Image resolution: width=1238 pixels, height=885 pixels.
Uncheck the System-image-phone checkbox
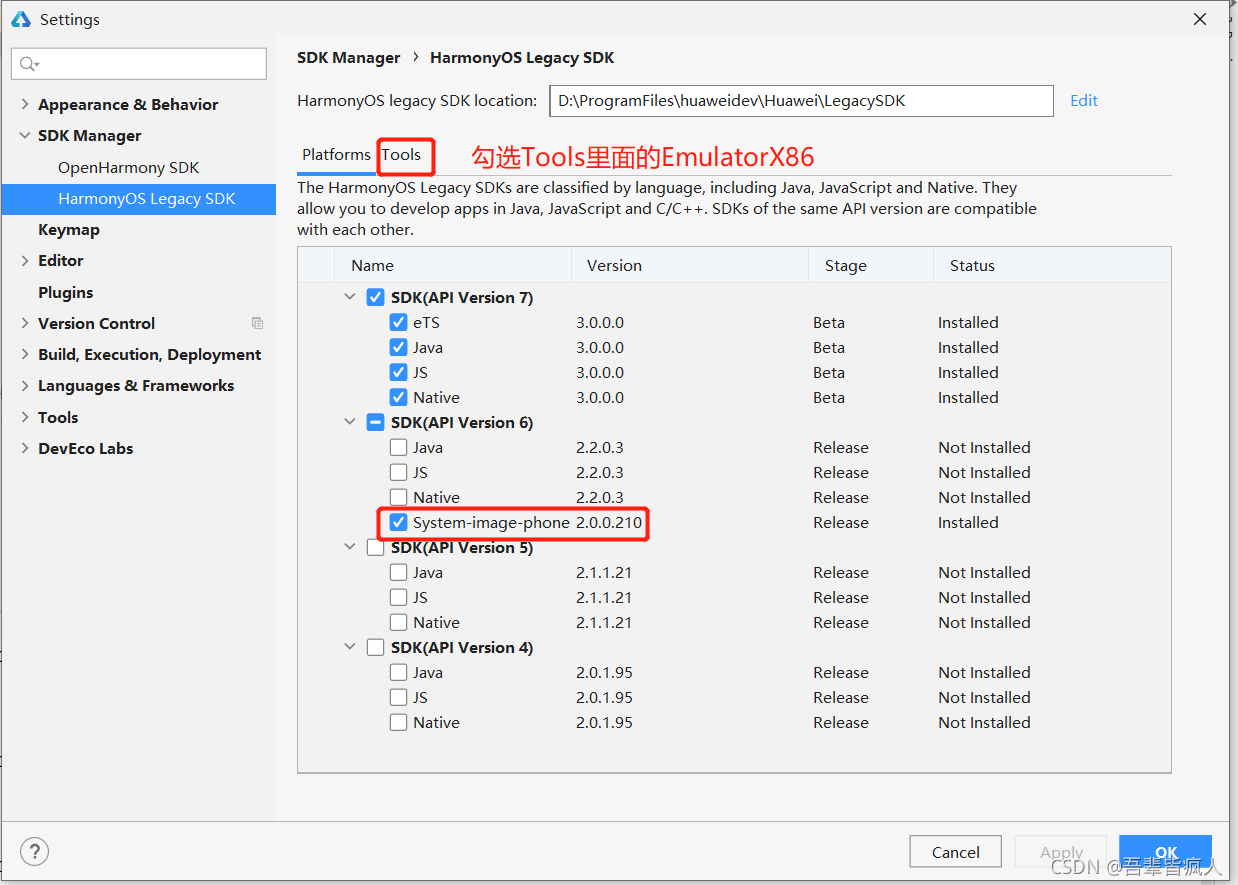click(x=398, y=522)
